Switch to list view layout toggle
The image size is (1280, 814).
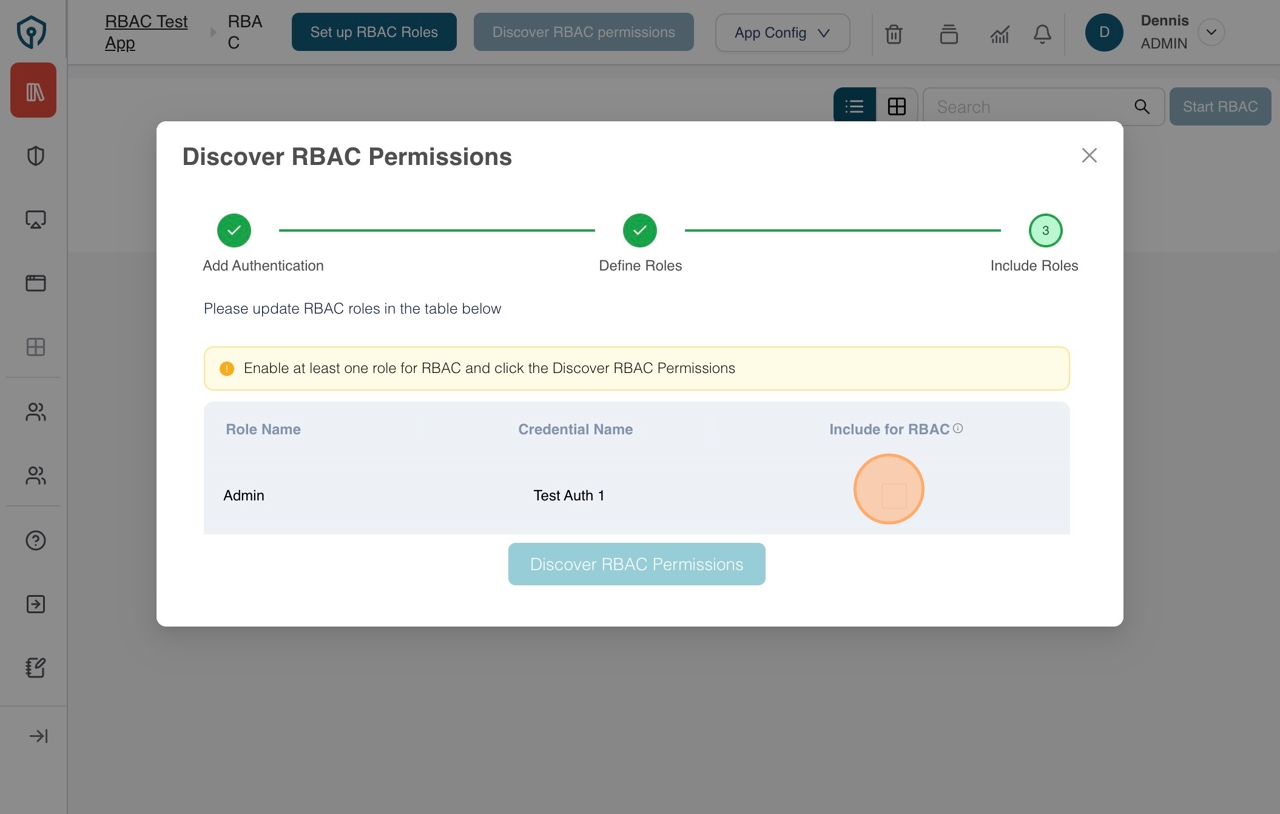pyautogui.click(x=854, y=105)
